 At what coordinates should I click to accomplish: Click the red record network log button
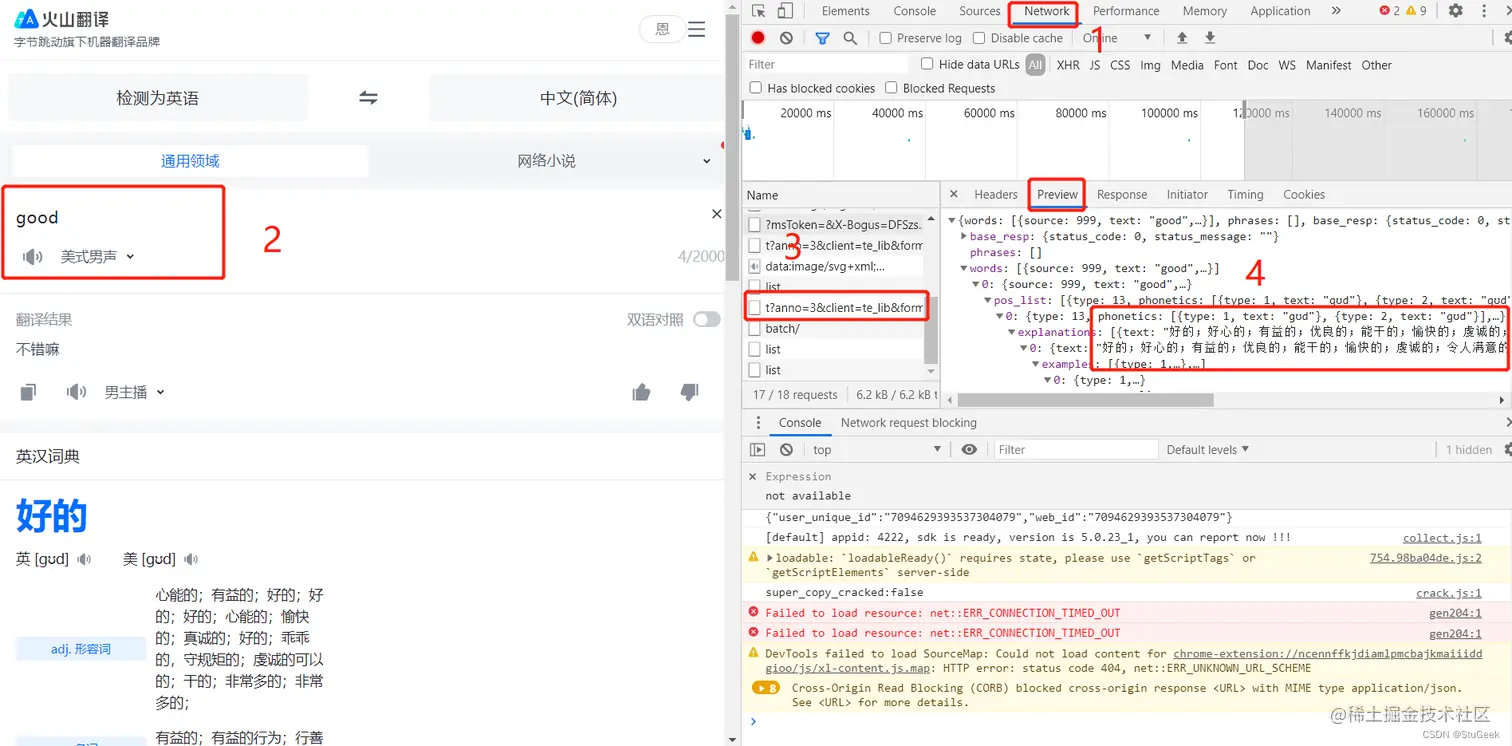point(758,38)
